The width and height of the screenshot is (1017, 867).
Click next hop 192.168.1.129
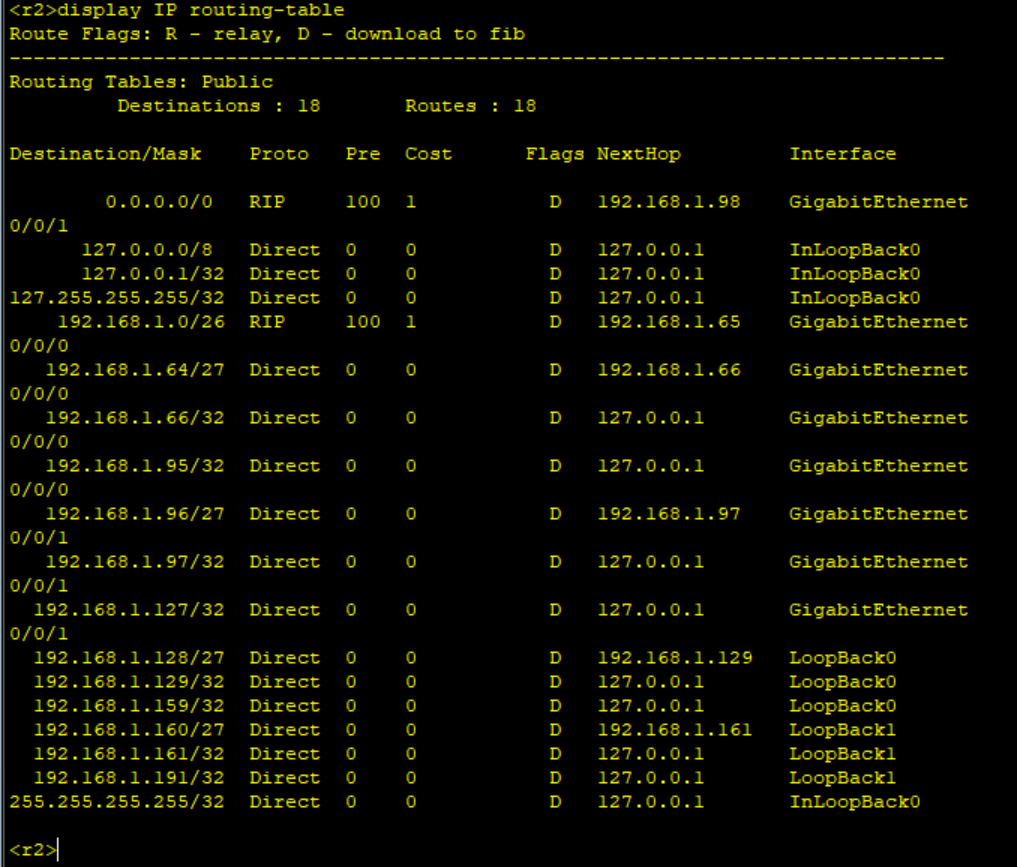coord(675,658)
